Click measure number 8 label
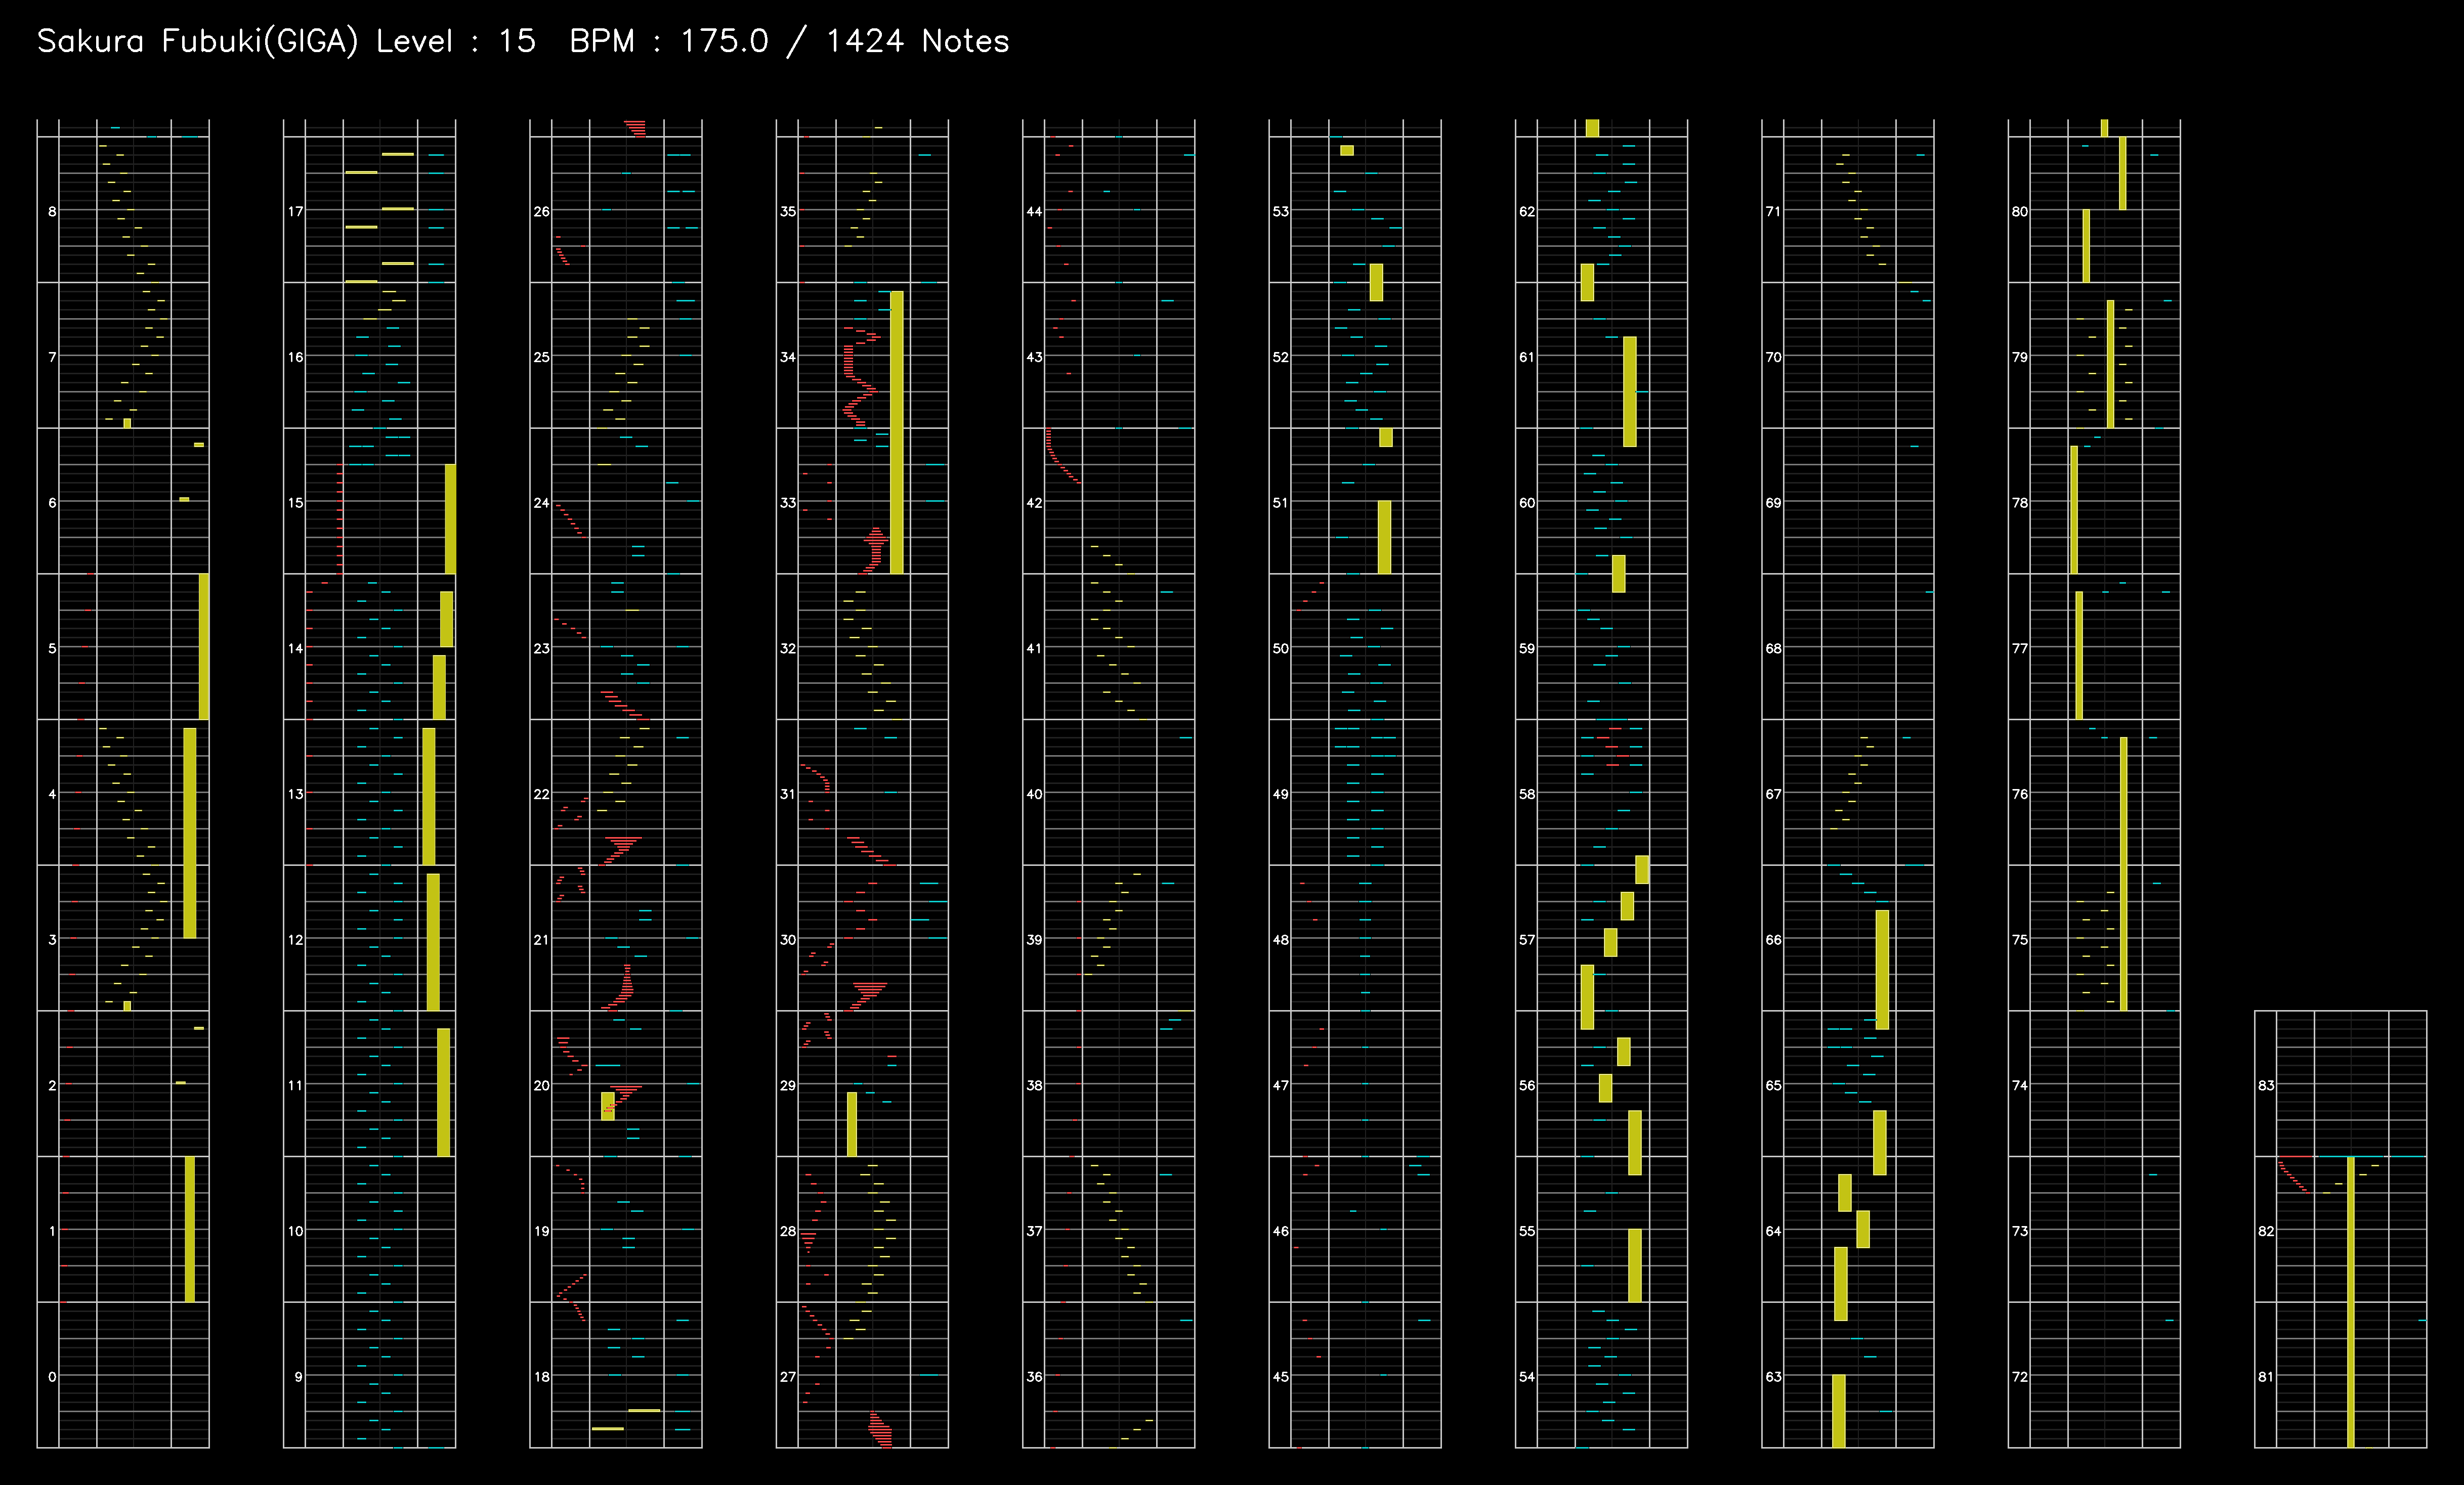The height and width of the screenshot is (1485, 2464). pos(52,211)
